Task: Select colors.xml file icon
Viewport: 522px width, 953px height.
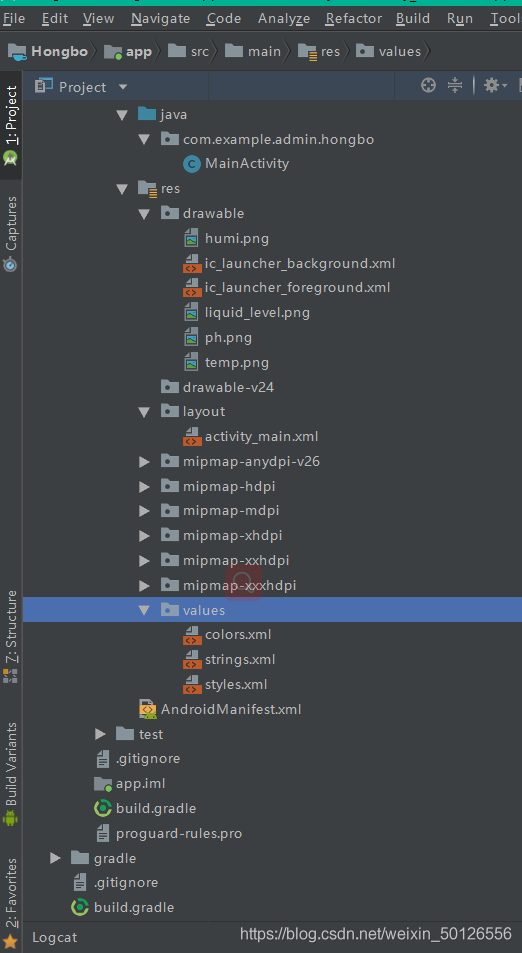Action: 191,635
